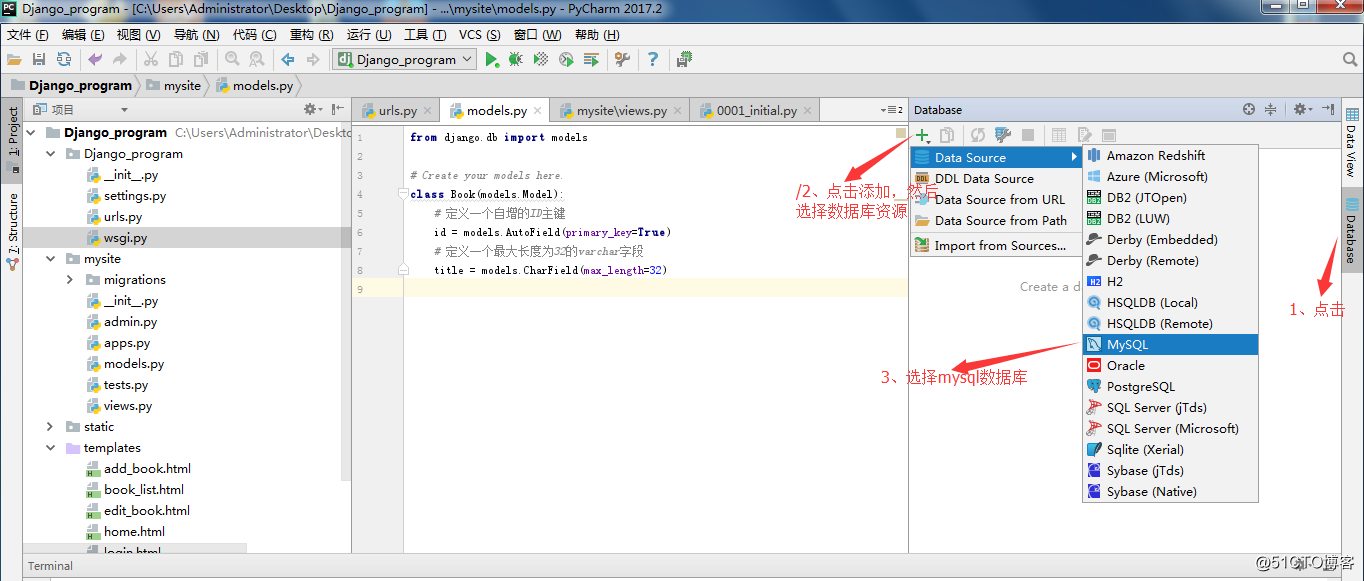Screen dimensions: 1364x581
Task: Close the models.py tab
Action: click(538, 111)
